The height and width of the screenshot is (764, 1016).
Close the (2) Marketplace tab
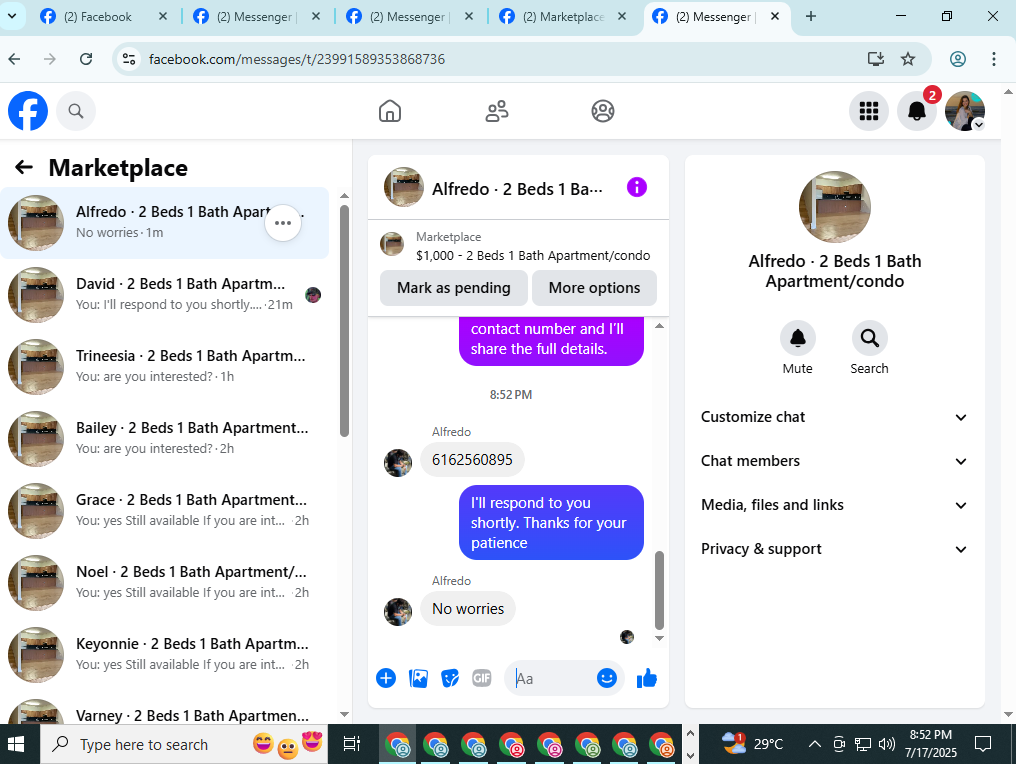point(621,16)
